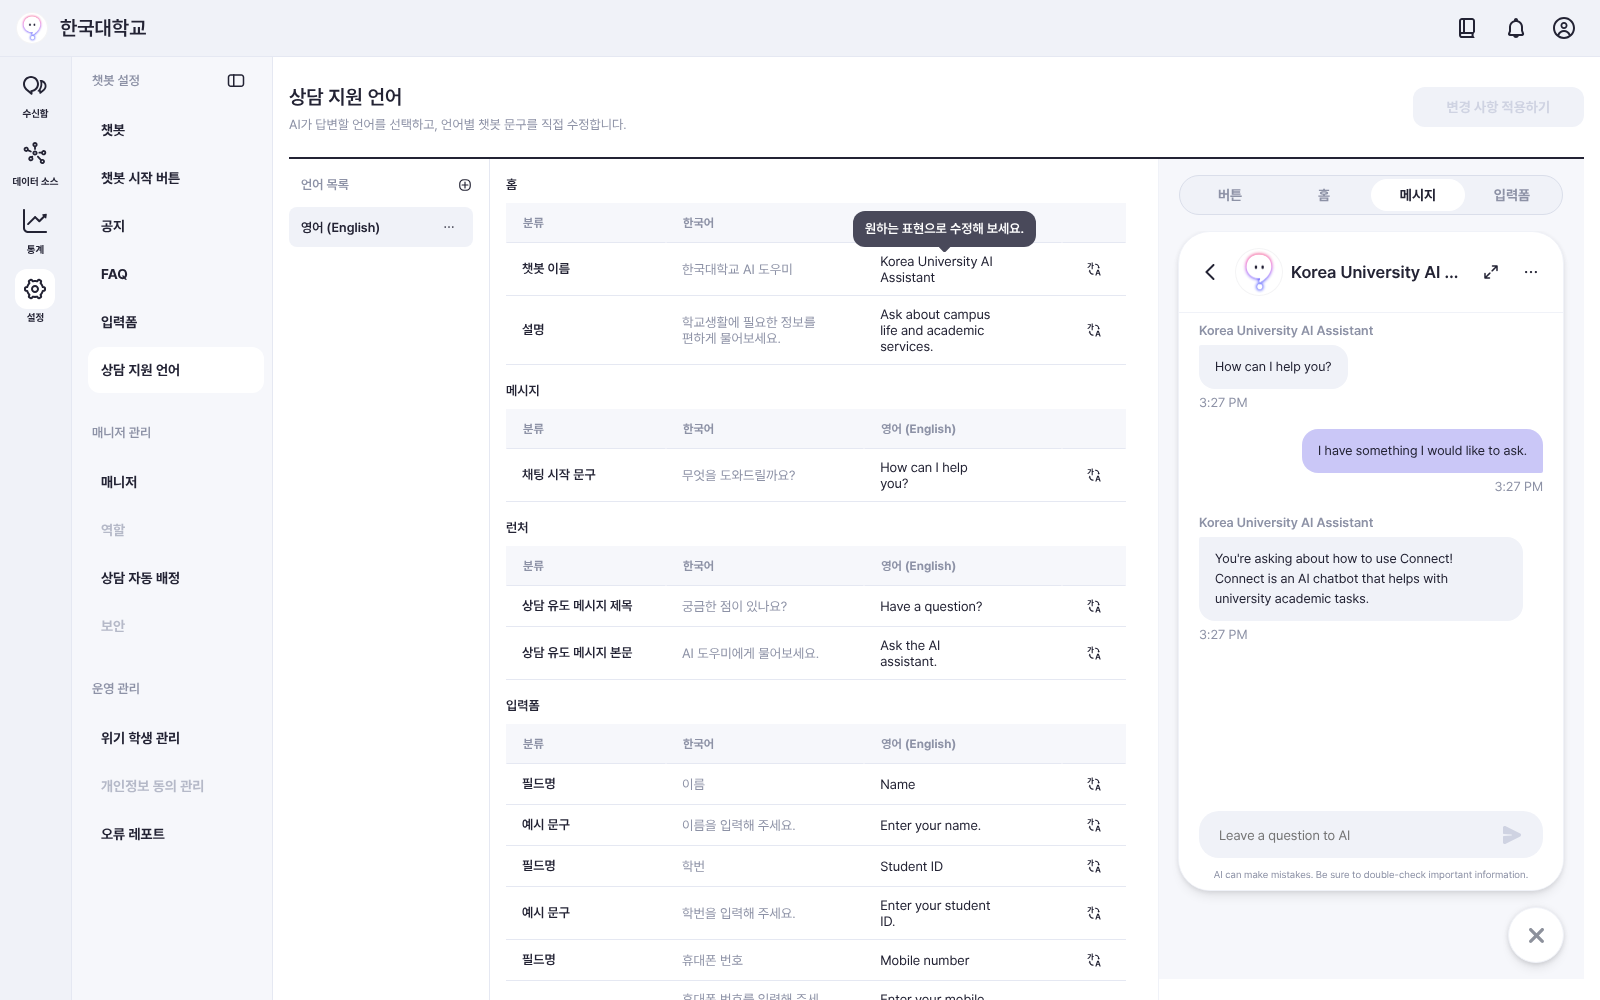Viewport: 1600px width, 1000px height.
Task: Collapse the 챗봇 설정 side panel
Action: click(236, 81)
